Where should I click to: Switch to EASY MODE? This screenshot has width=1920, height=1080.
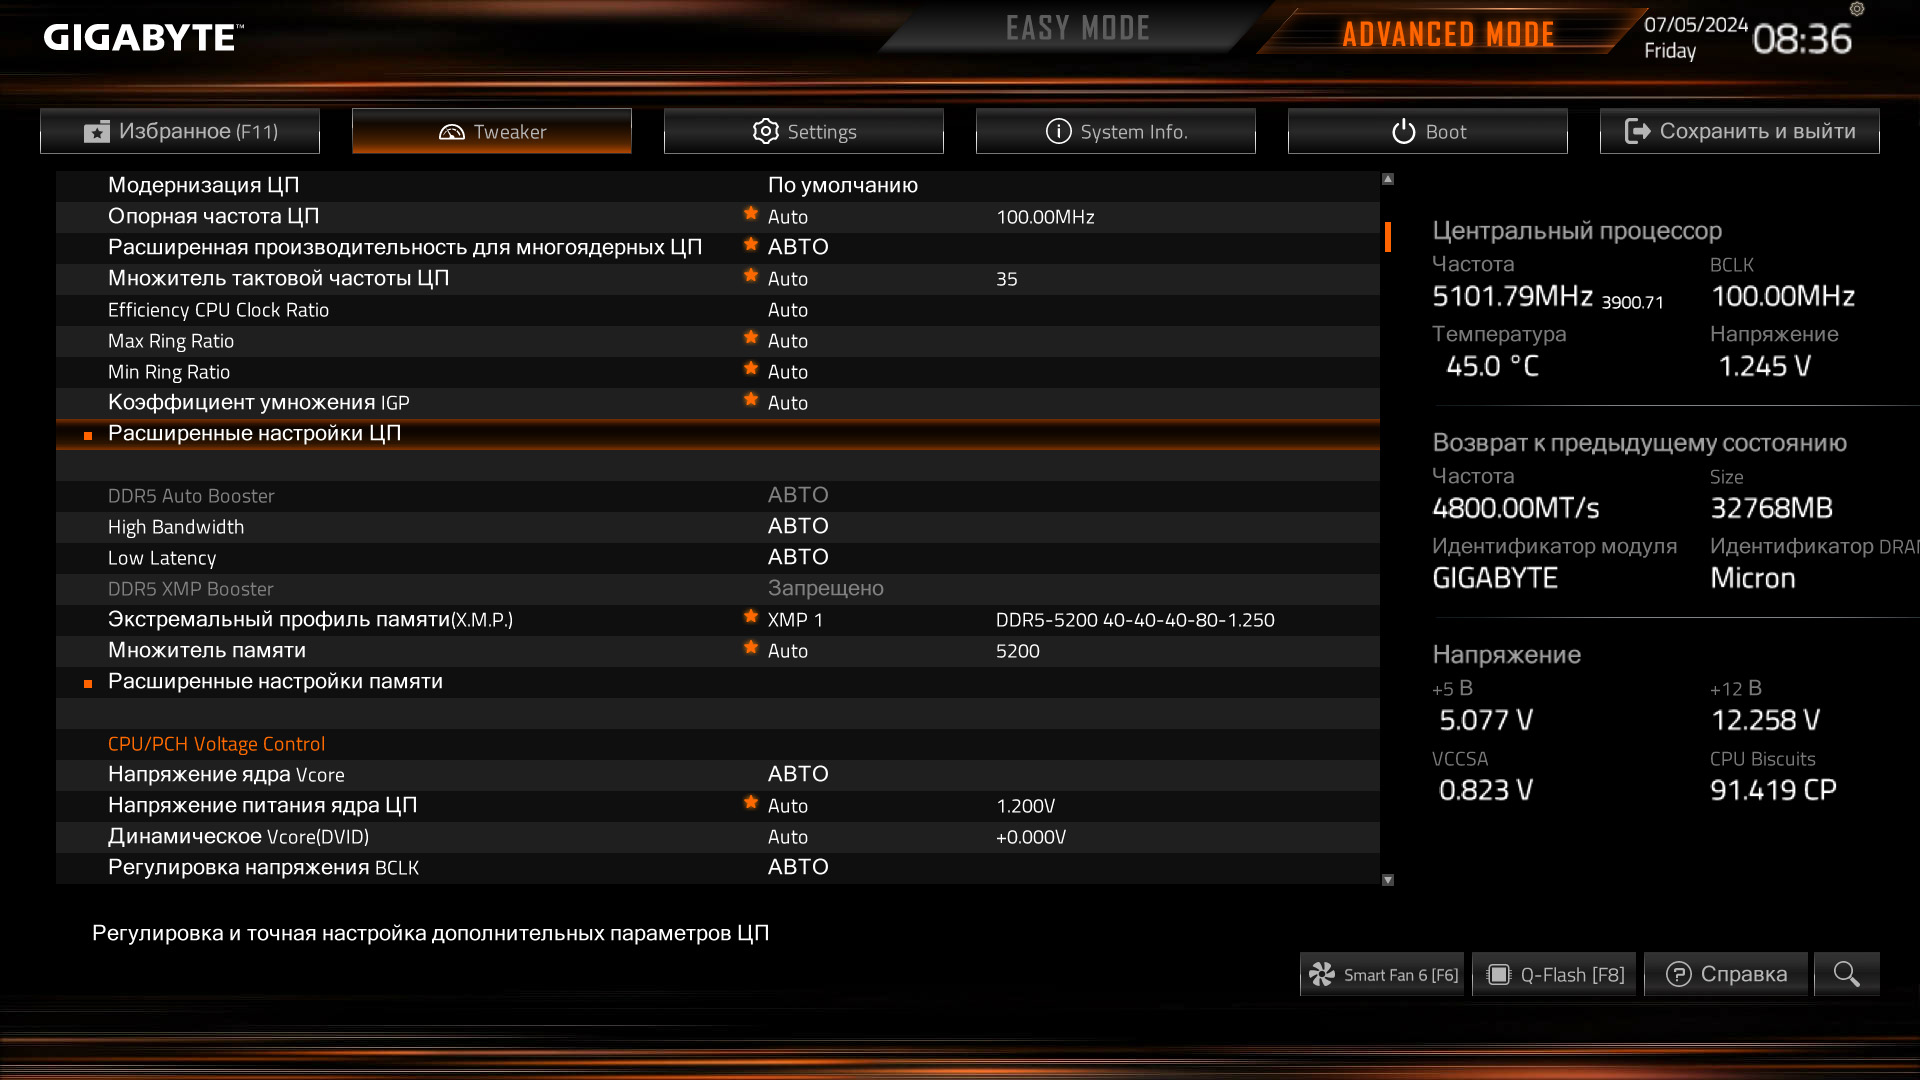1078,28
